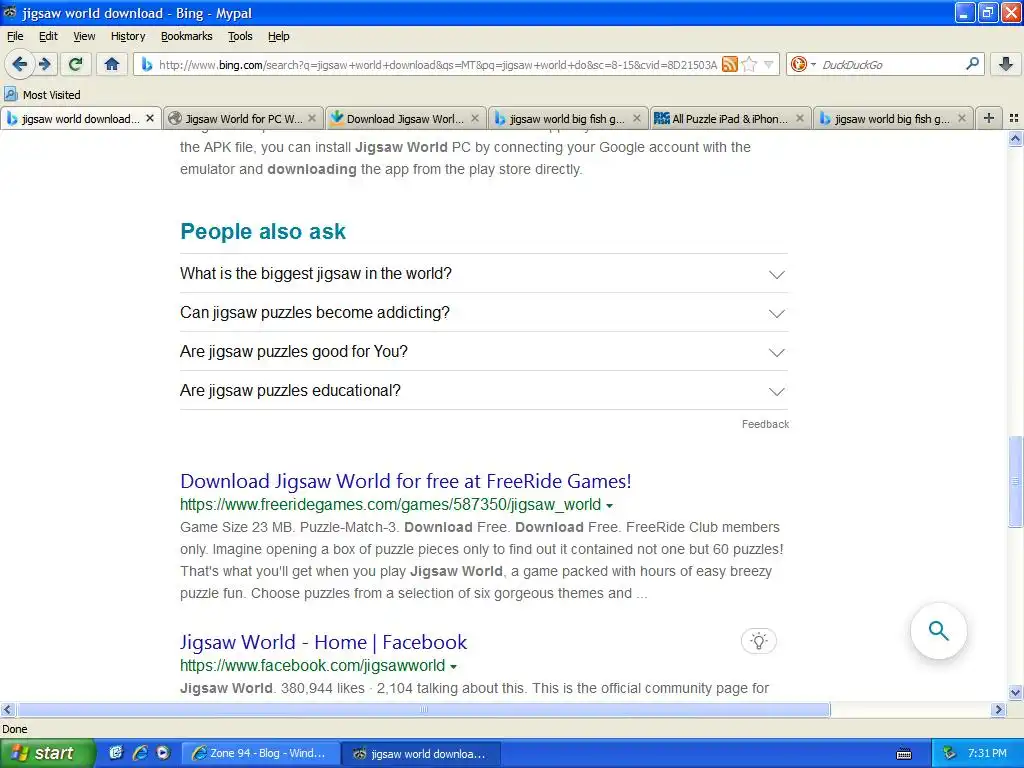Click the keyboard icon in taskbar
The height and width of the screenshot is (768, 1024).
904,754
